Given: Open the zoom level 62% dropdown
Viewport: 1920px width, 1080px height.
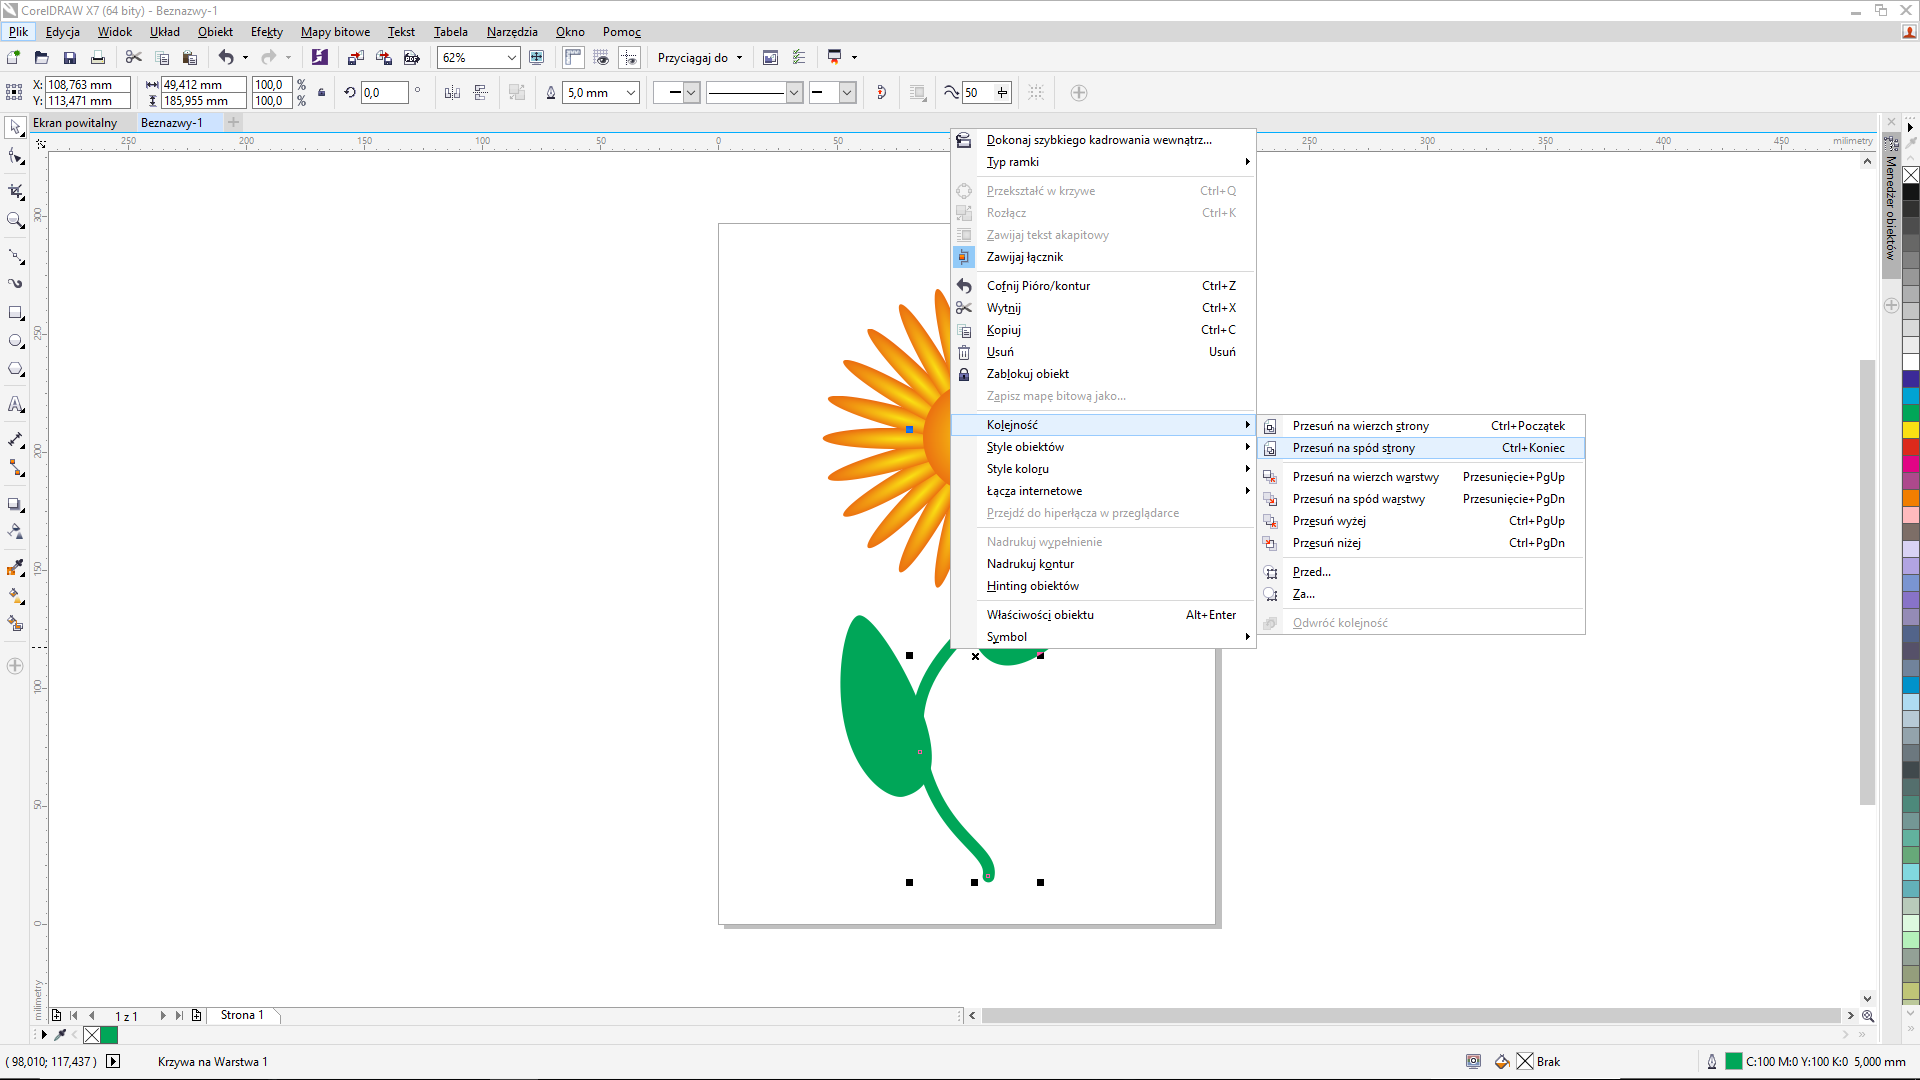Looking at the screenshot, I should pyautogui.click(x=511, y=58).
